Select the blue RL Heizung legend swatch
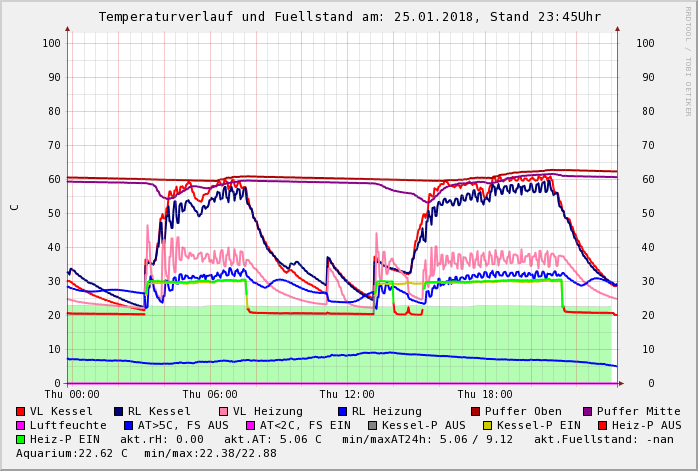This screenshot has height=471, width=698. (342, 412)
